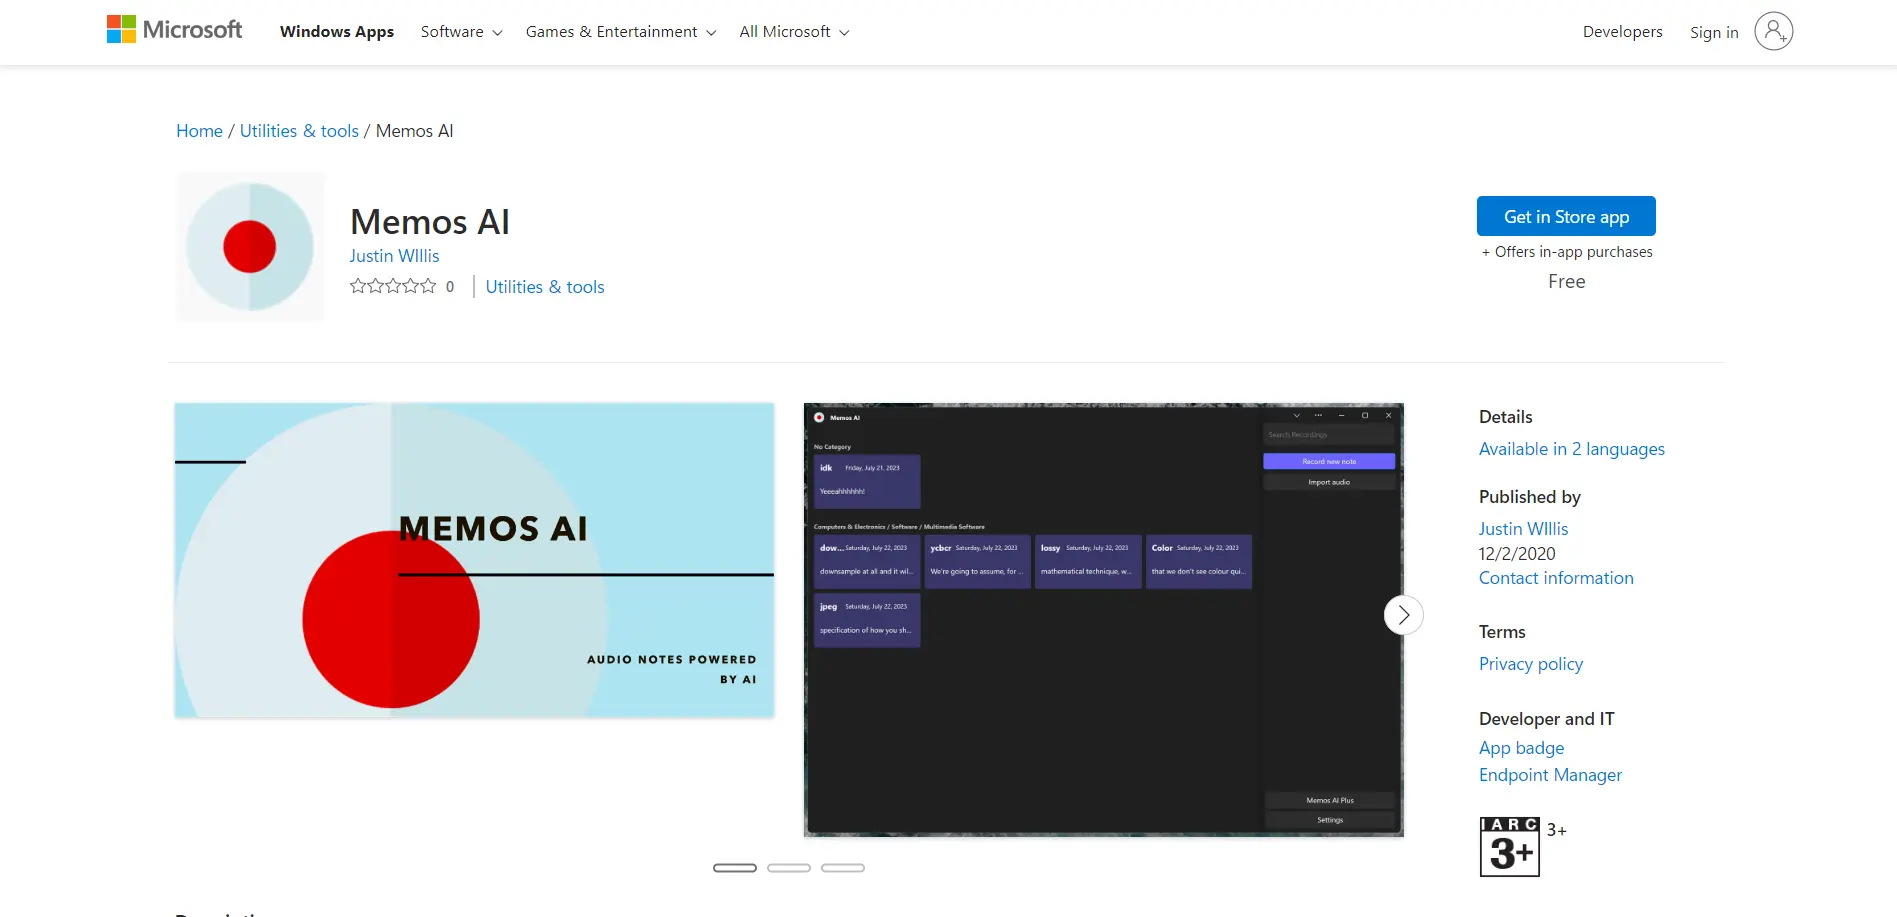This screenshot has width=1897, height=917.
Task: Click the Memos AI app icon
Action: pos(250,247)
